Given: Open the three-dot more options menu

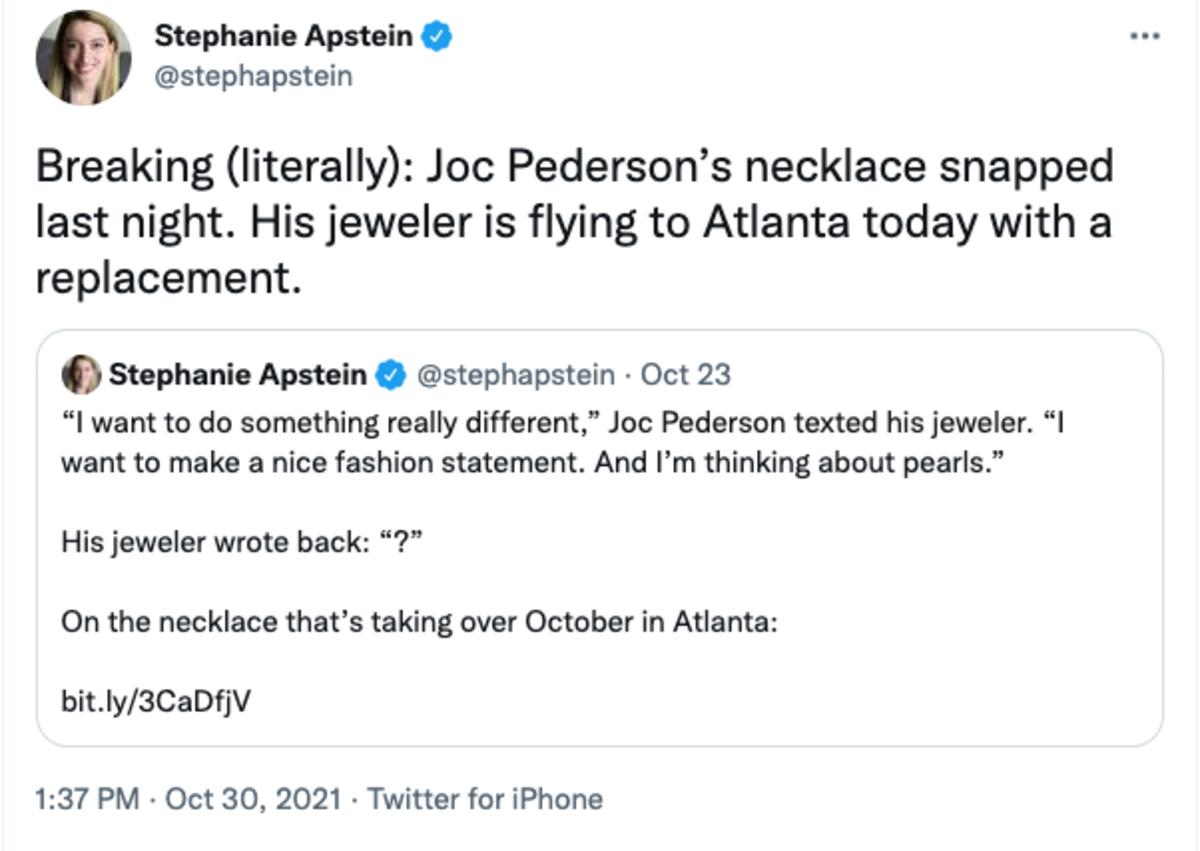Looking at the screenshot, I should tap(1143, 37).
